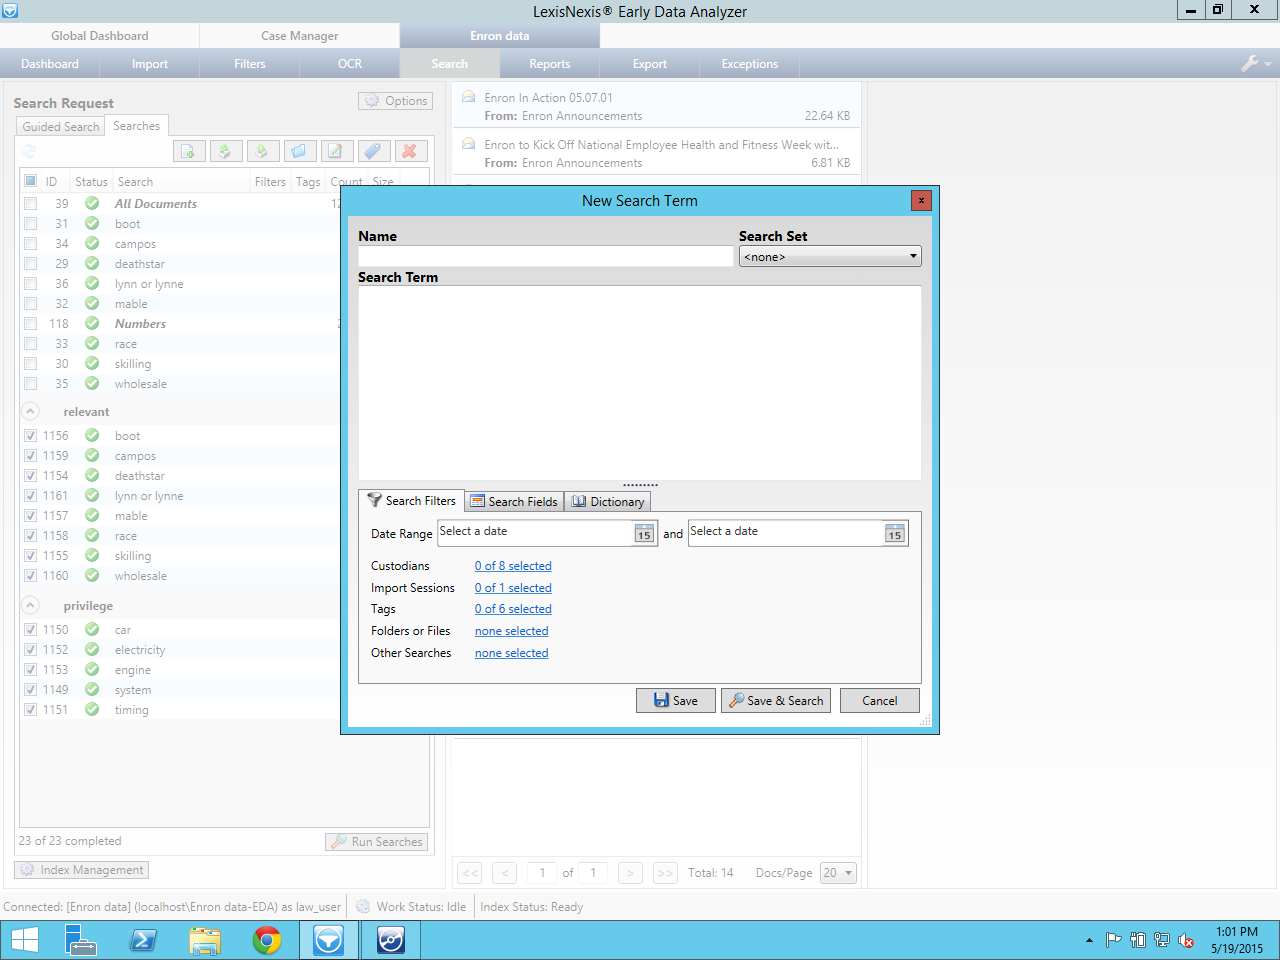1280x960 pixels.
Task: Show hidden system tray icons
Action: 1089,940
